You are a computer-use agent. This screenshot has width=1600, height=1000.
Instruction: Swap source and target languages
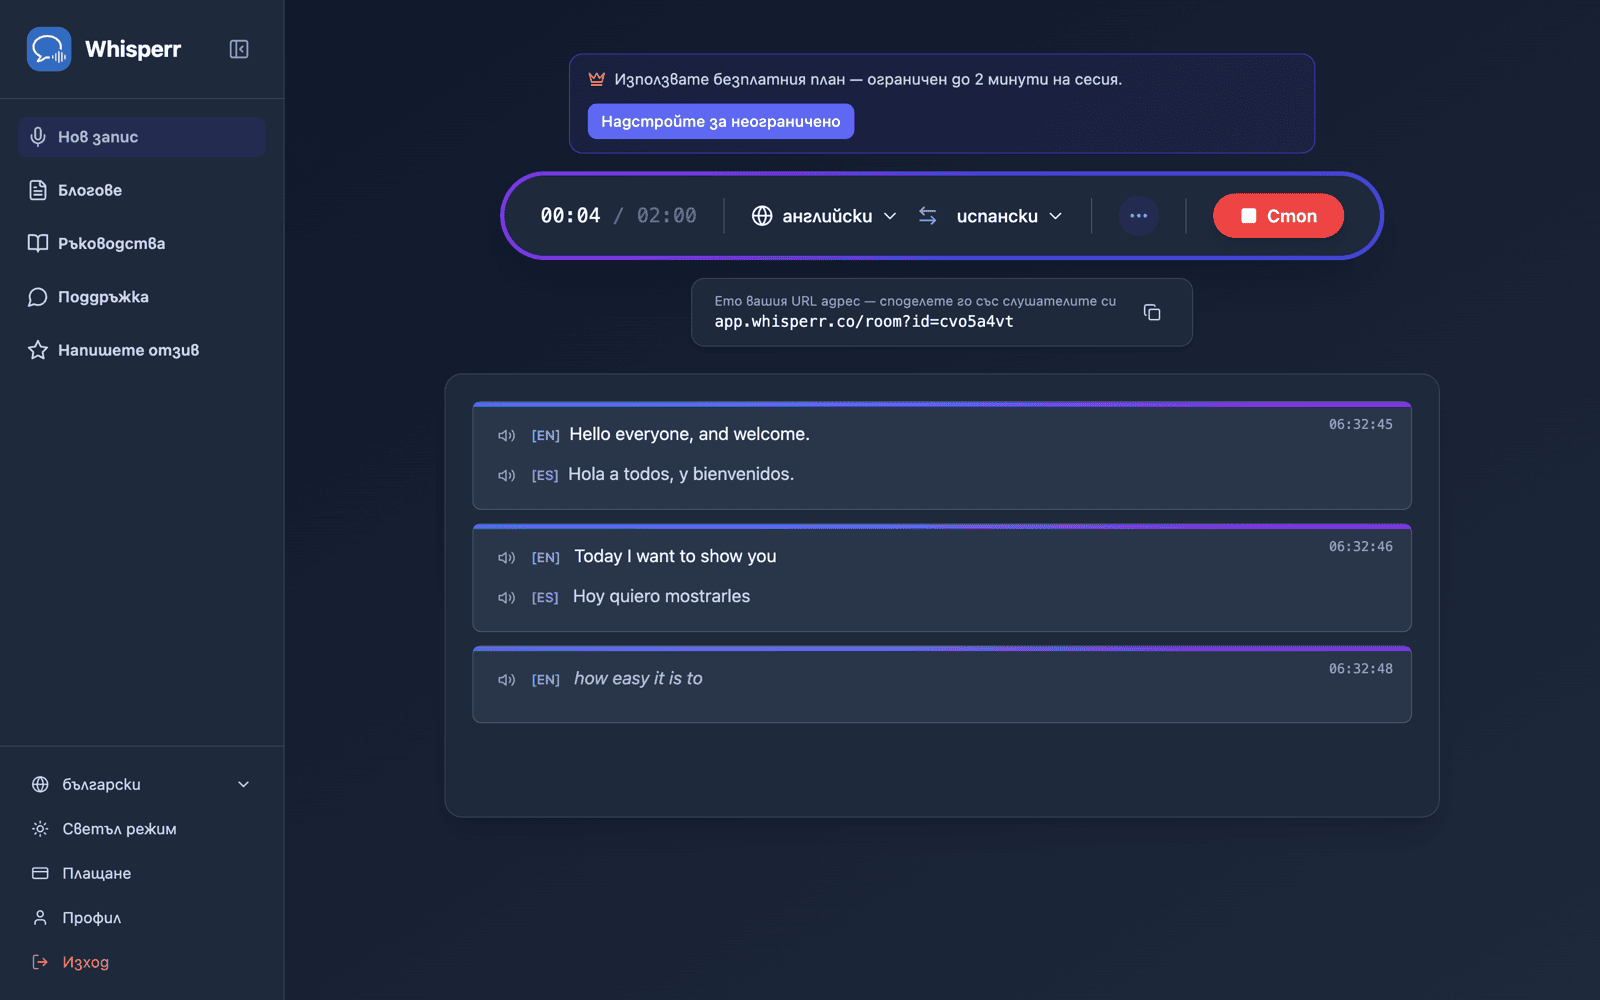tap(928, 216)
